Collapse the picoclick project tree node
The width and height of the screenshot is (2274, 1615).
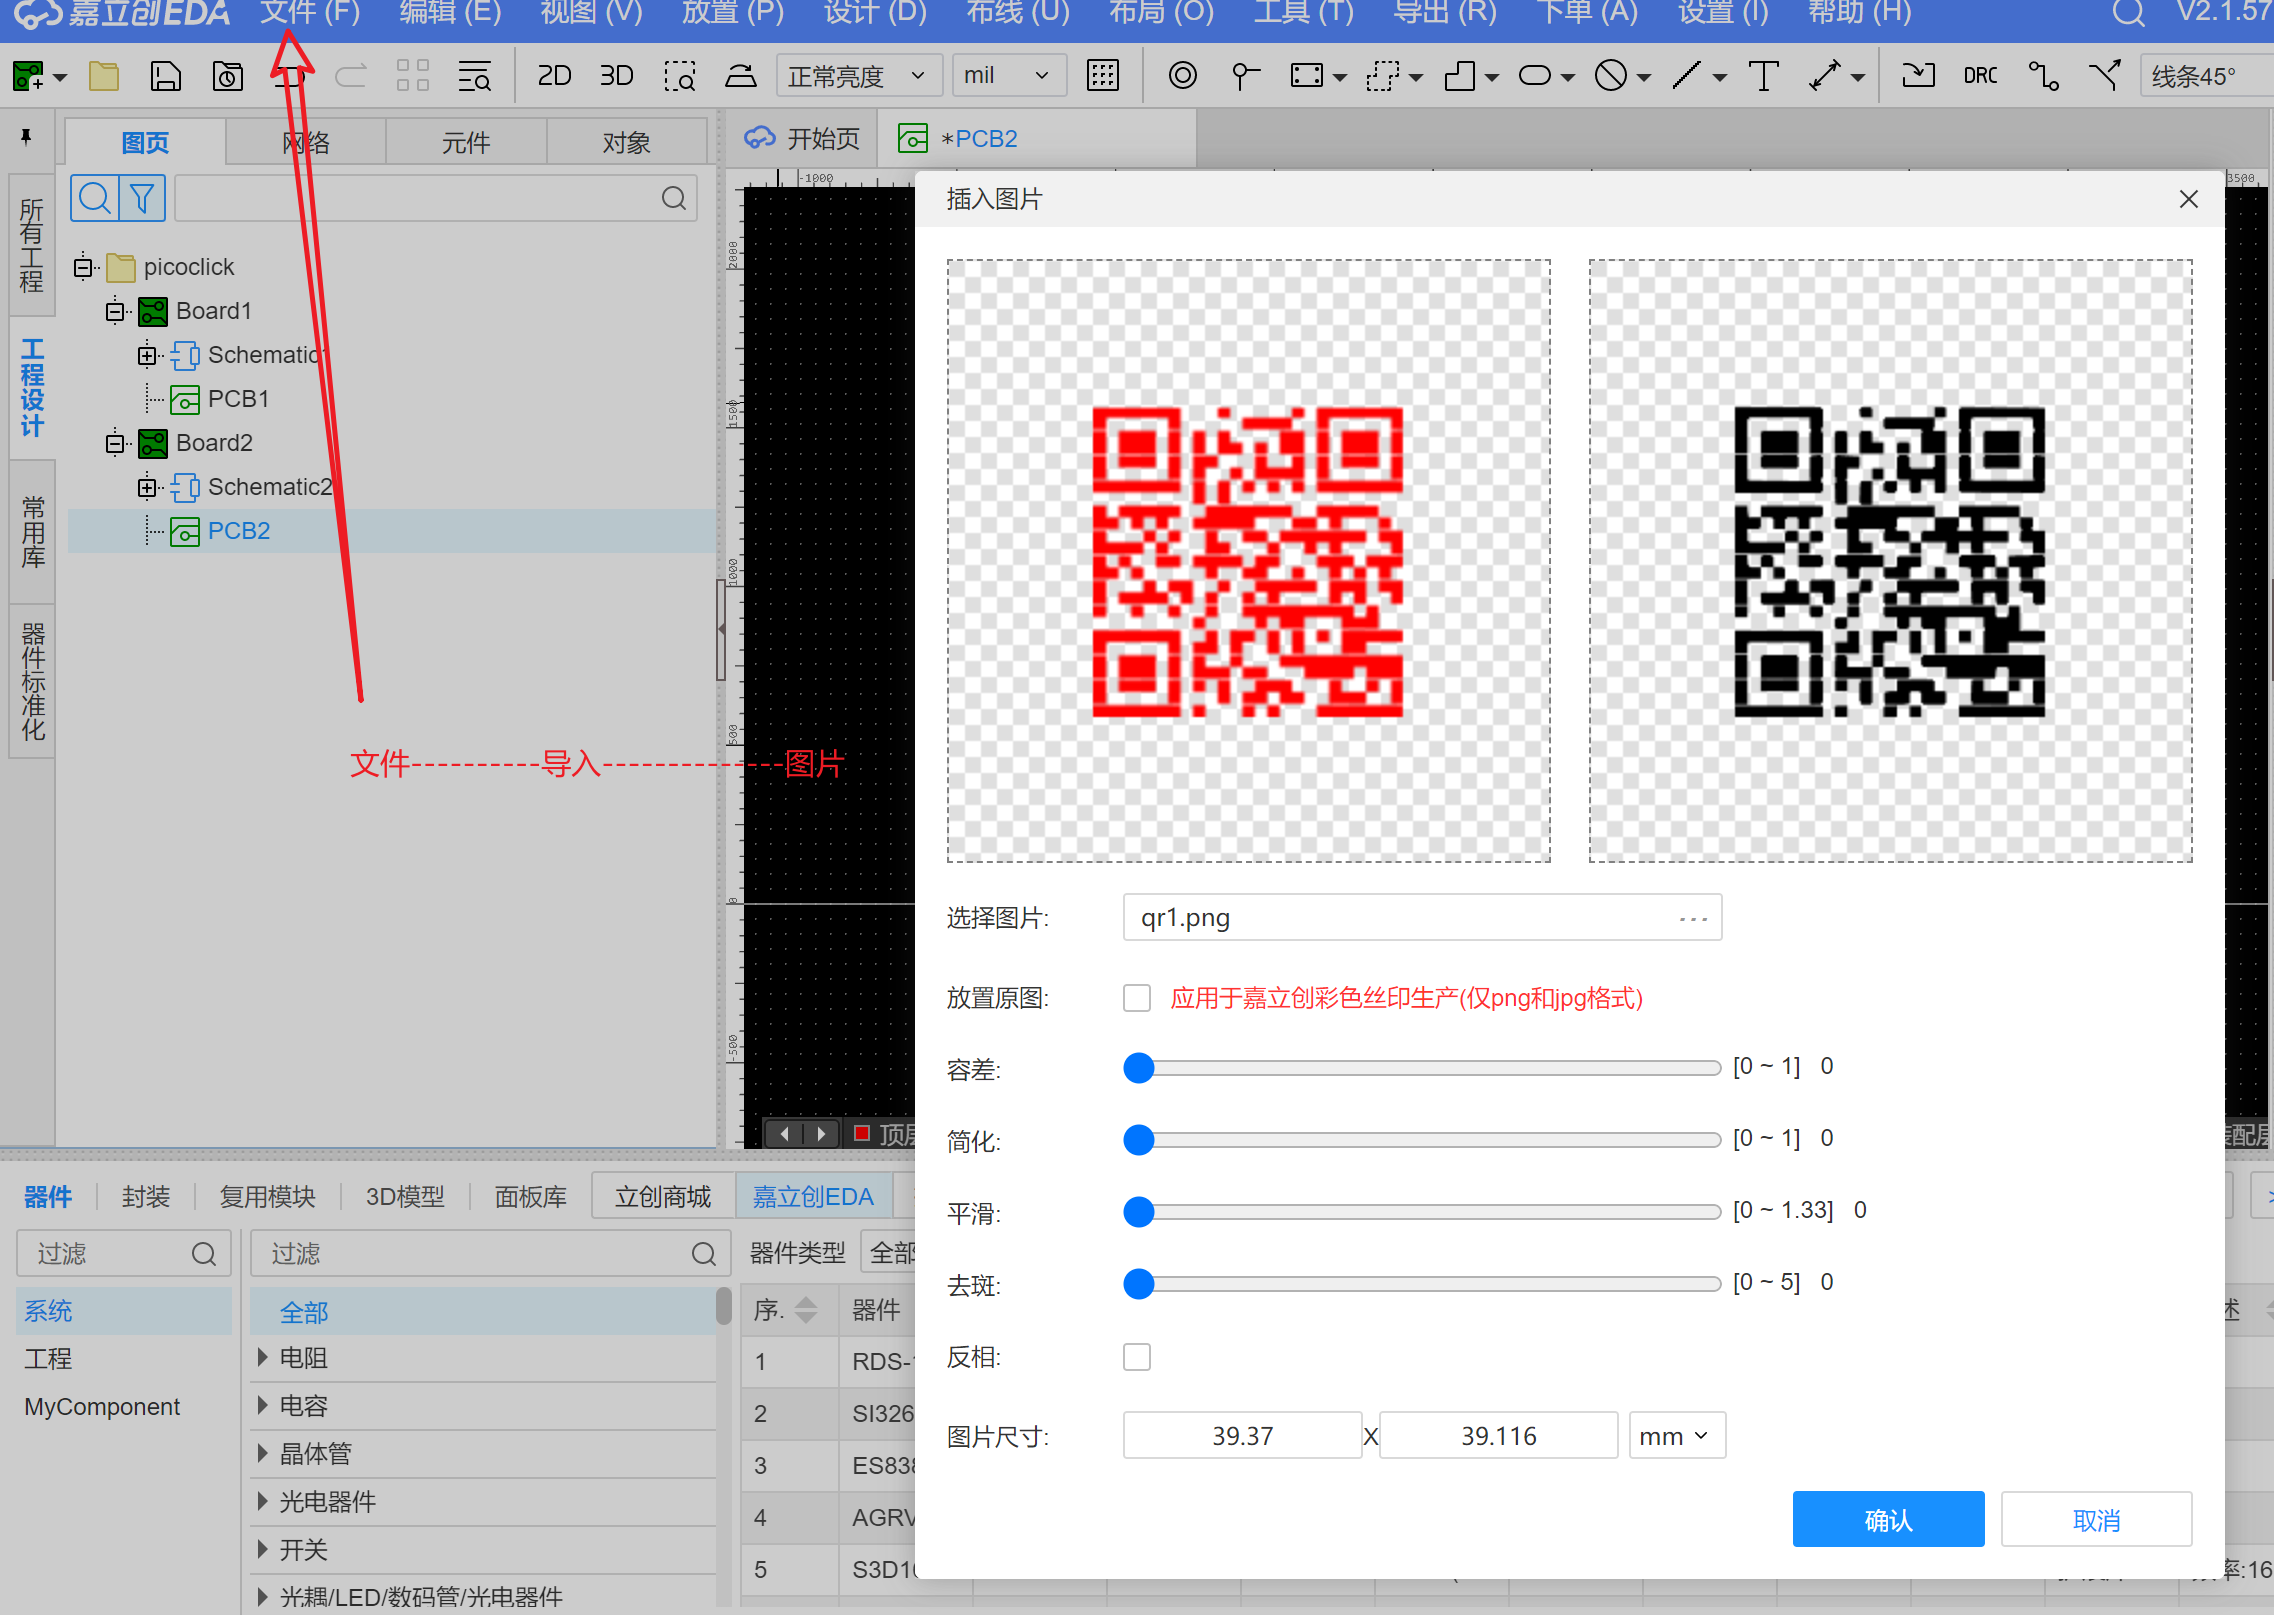84,267
